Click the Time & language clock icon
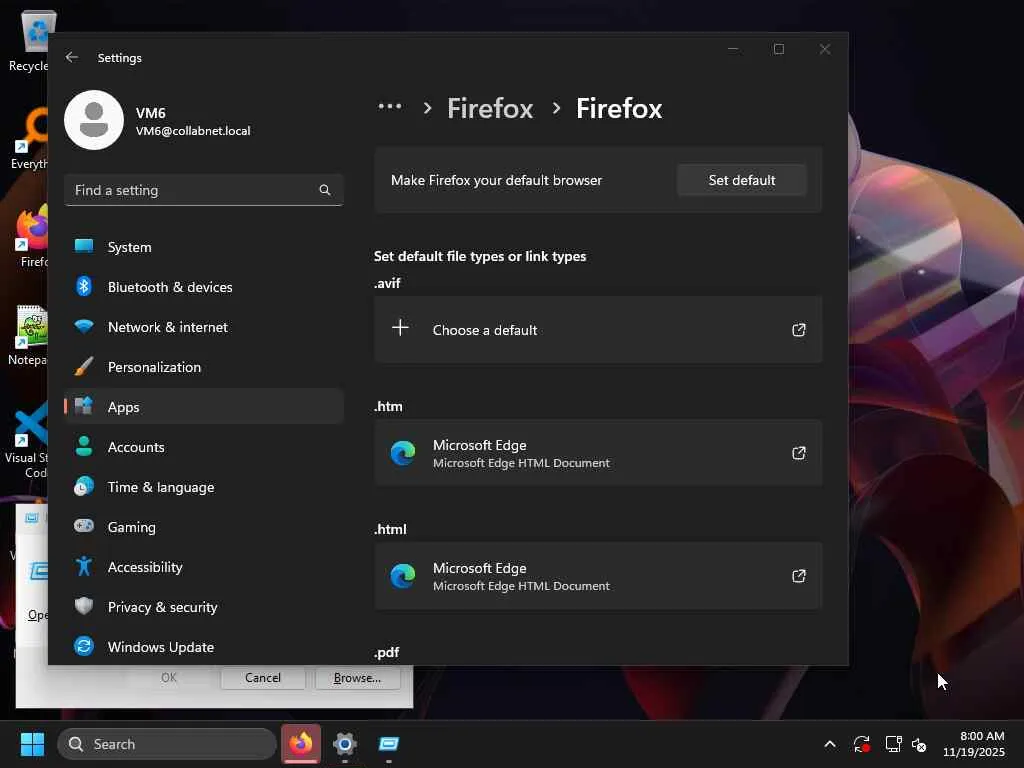The image size is (1024, 768). [x=84, y=487]
